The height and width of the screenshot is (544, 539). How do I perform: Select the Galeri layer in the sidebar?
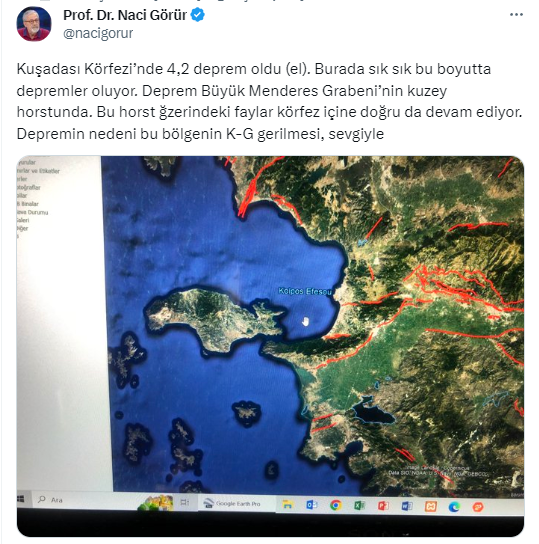tap(23, 220)
